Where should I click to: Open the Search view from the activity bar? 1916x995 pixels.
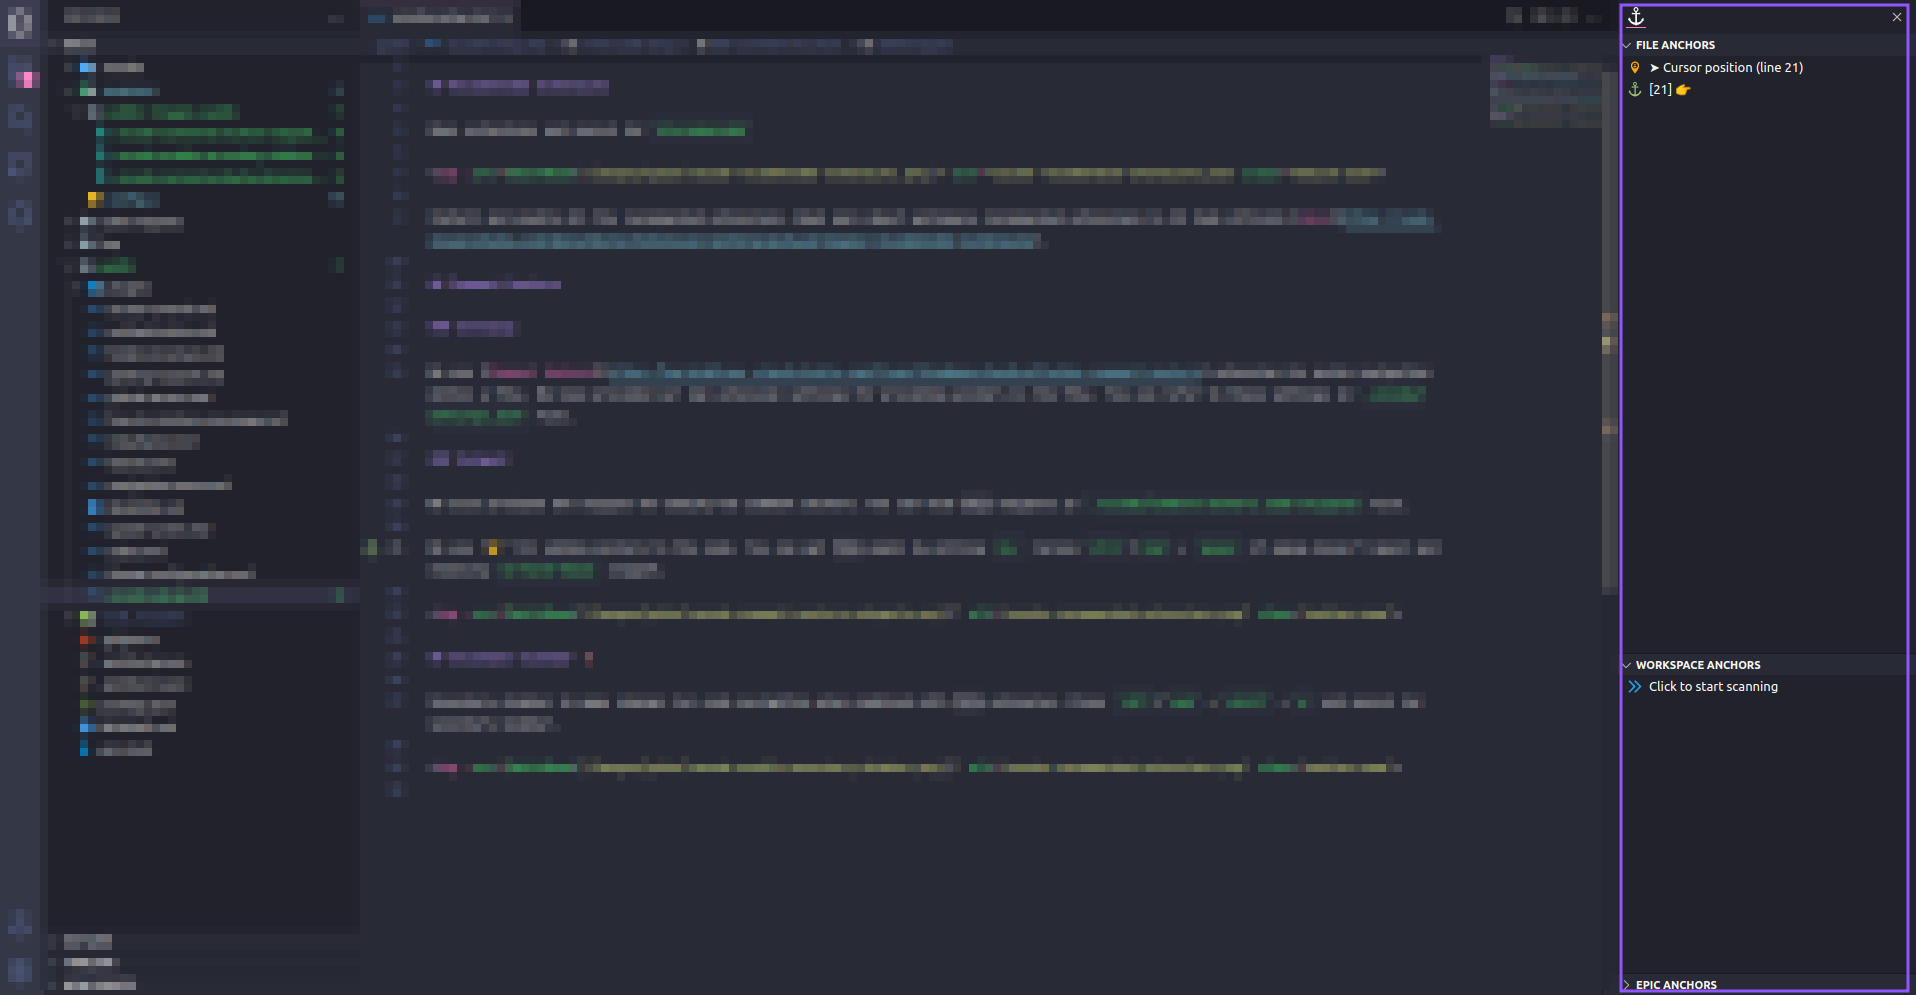20,72
